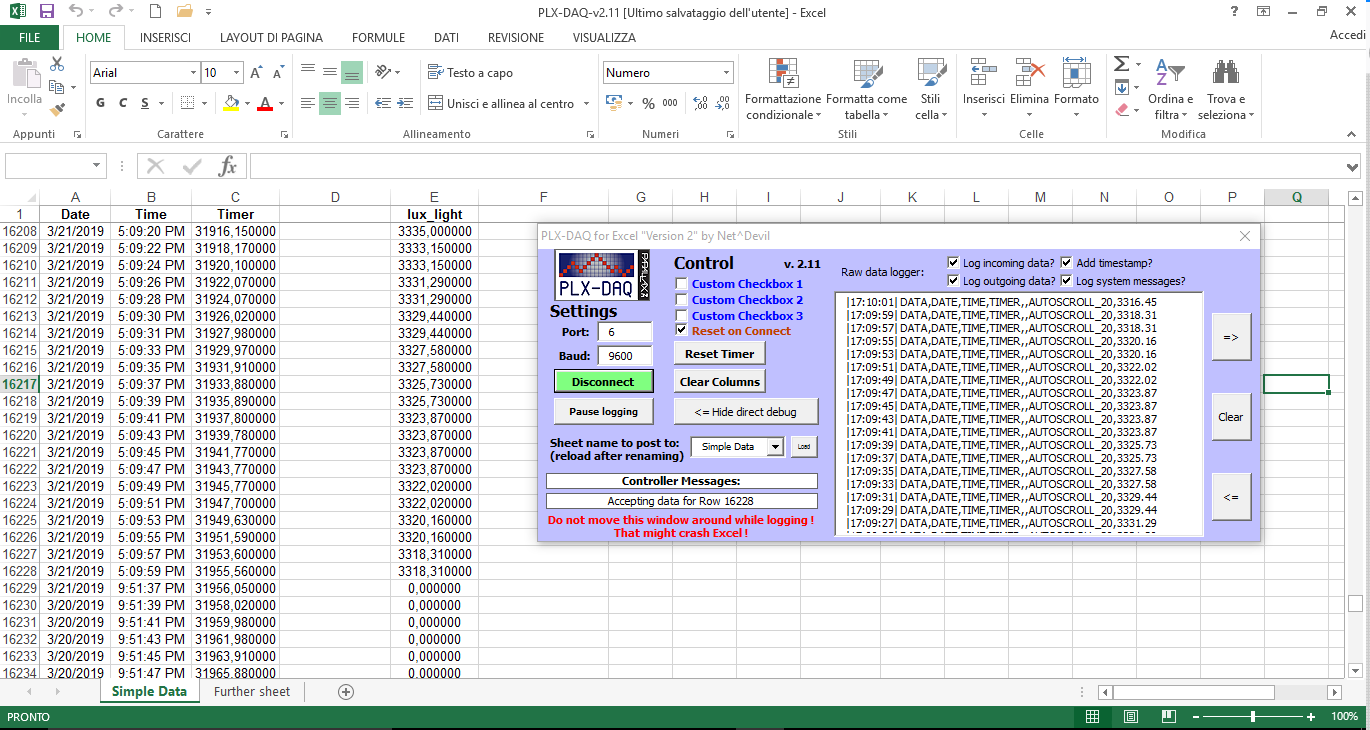
Task: Click the cell borders icon
Action: [x=188, y=103]
